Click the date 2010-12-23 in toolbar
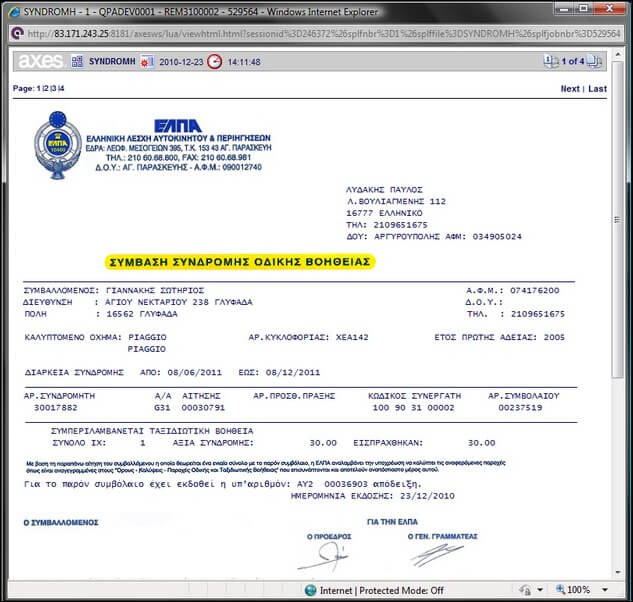The image size is (633, 602). [x=181, y=62]
